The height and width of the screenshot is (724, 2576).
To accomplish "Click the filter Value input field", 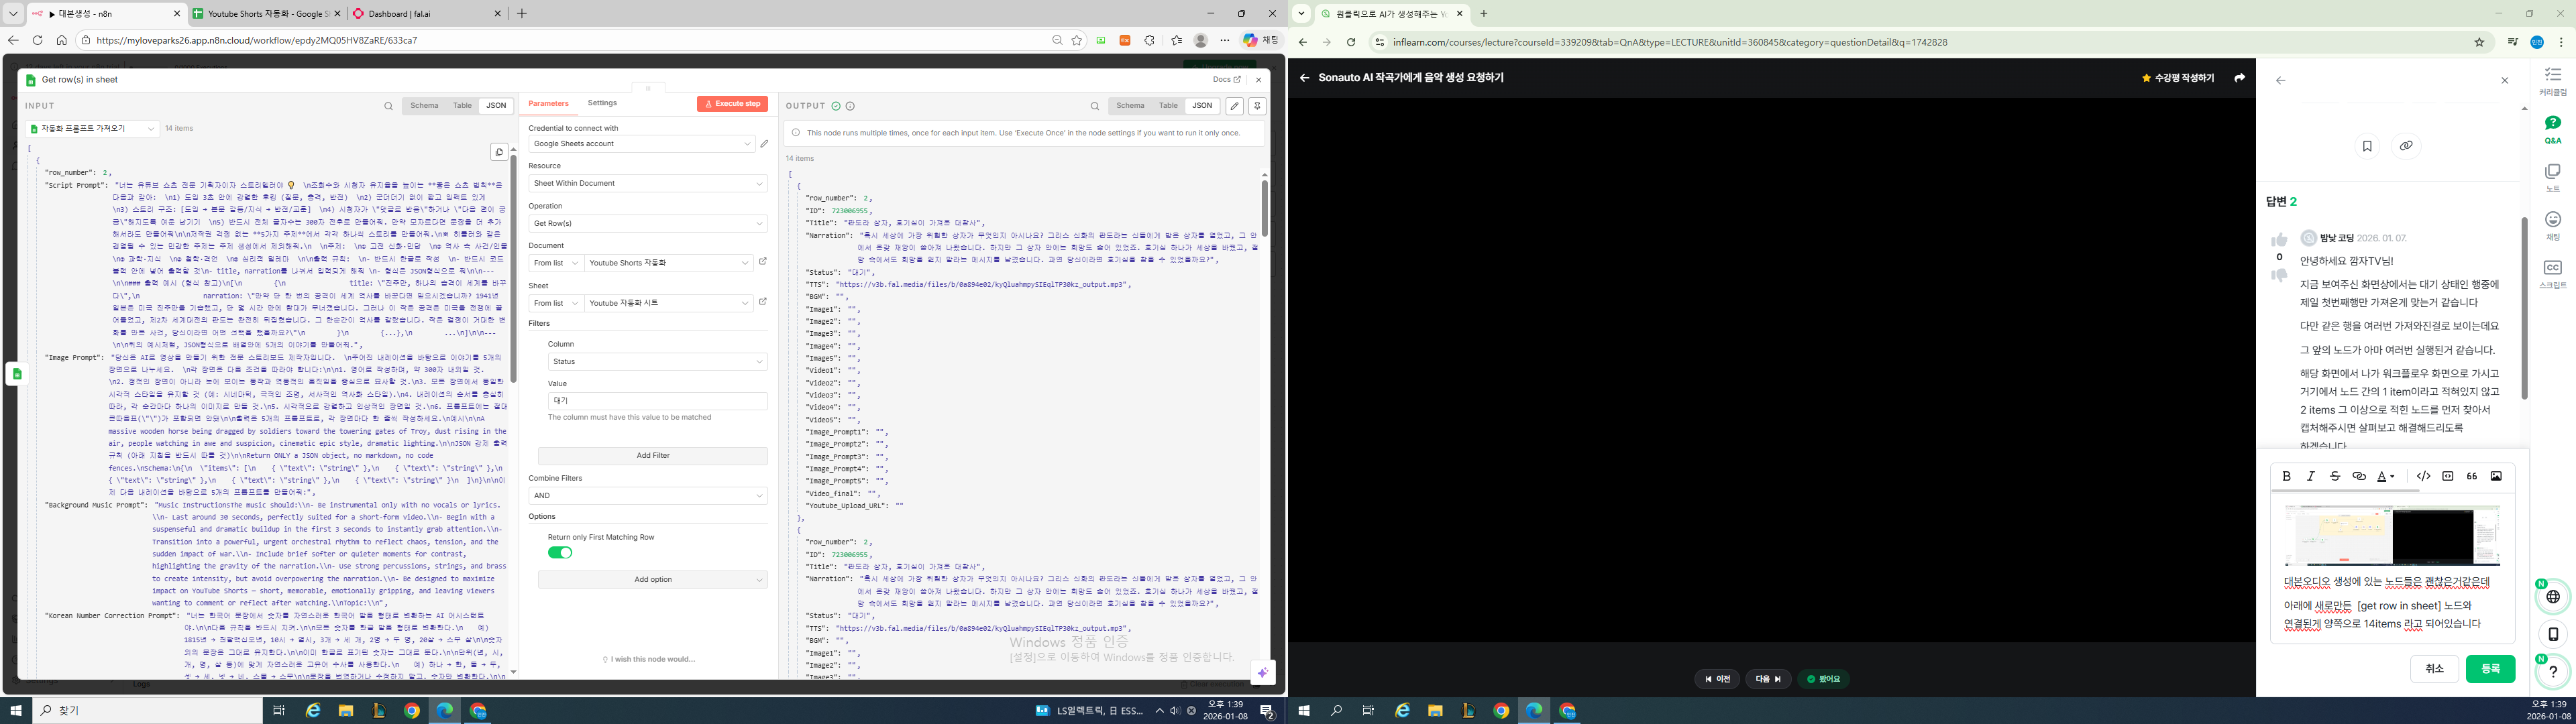I will (657, 400).
